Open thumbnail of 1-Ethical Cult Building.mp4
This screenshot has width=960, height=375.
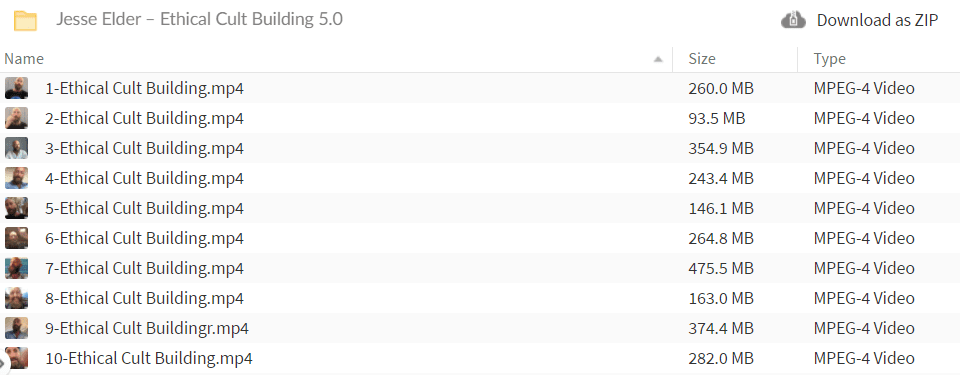coord(17,88)
